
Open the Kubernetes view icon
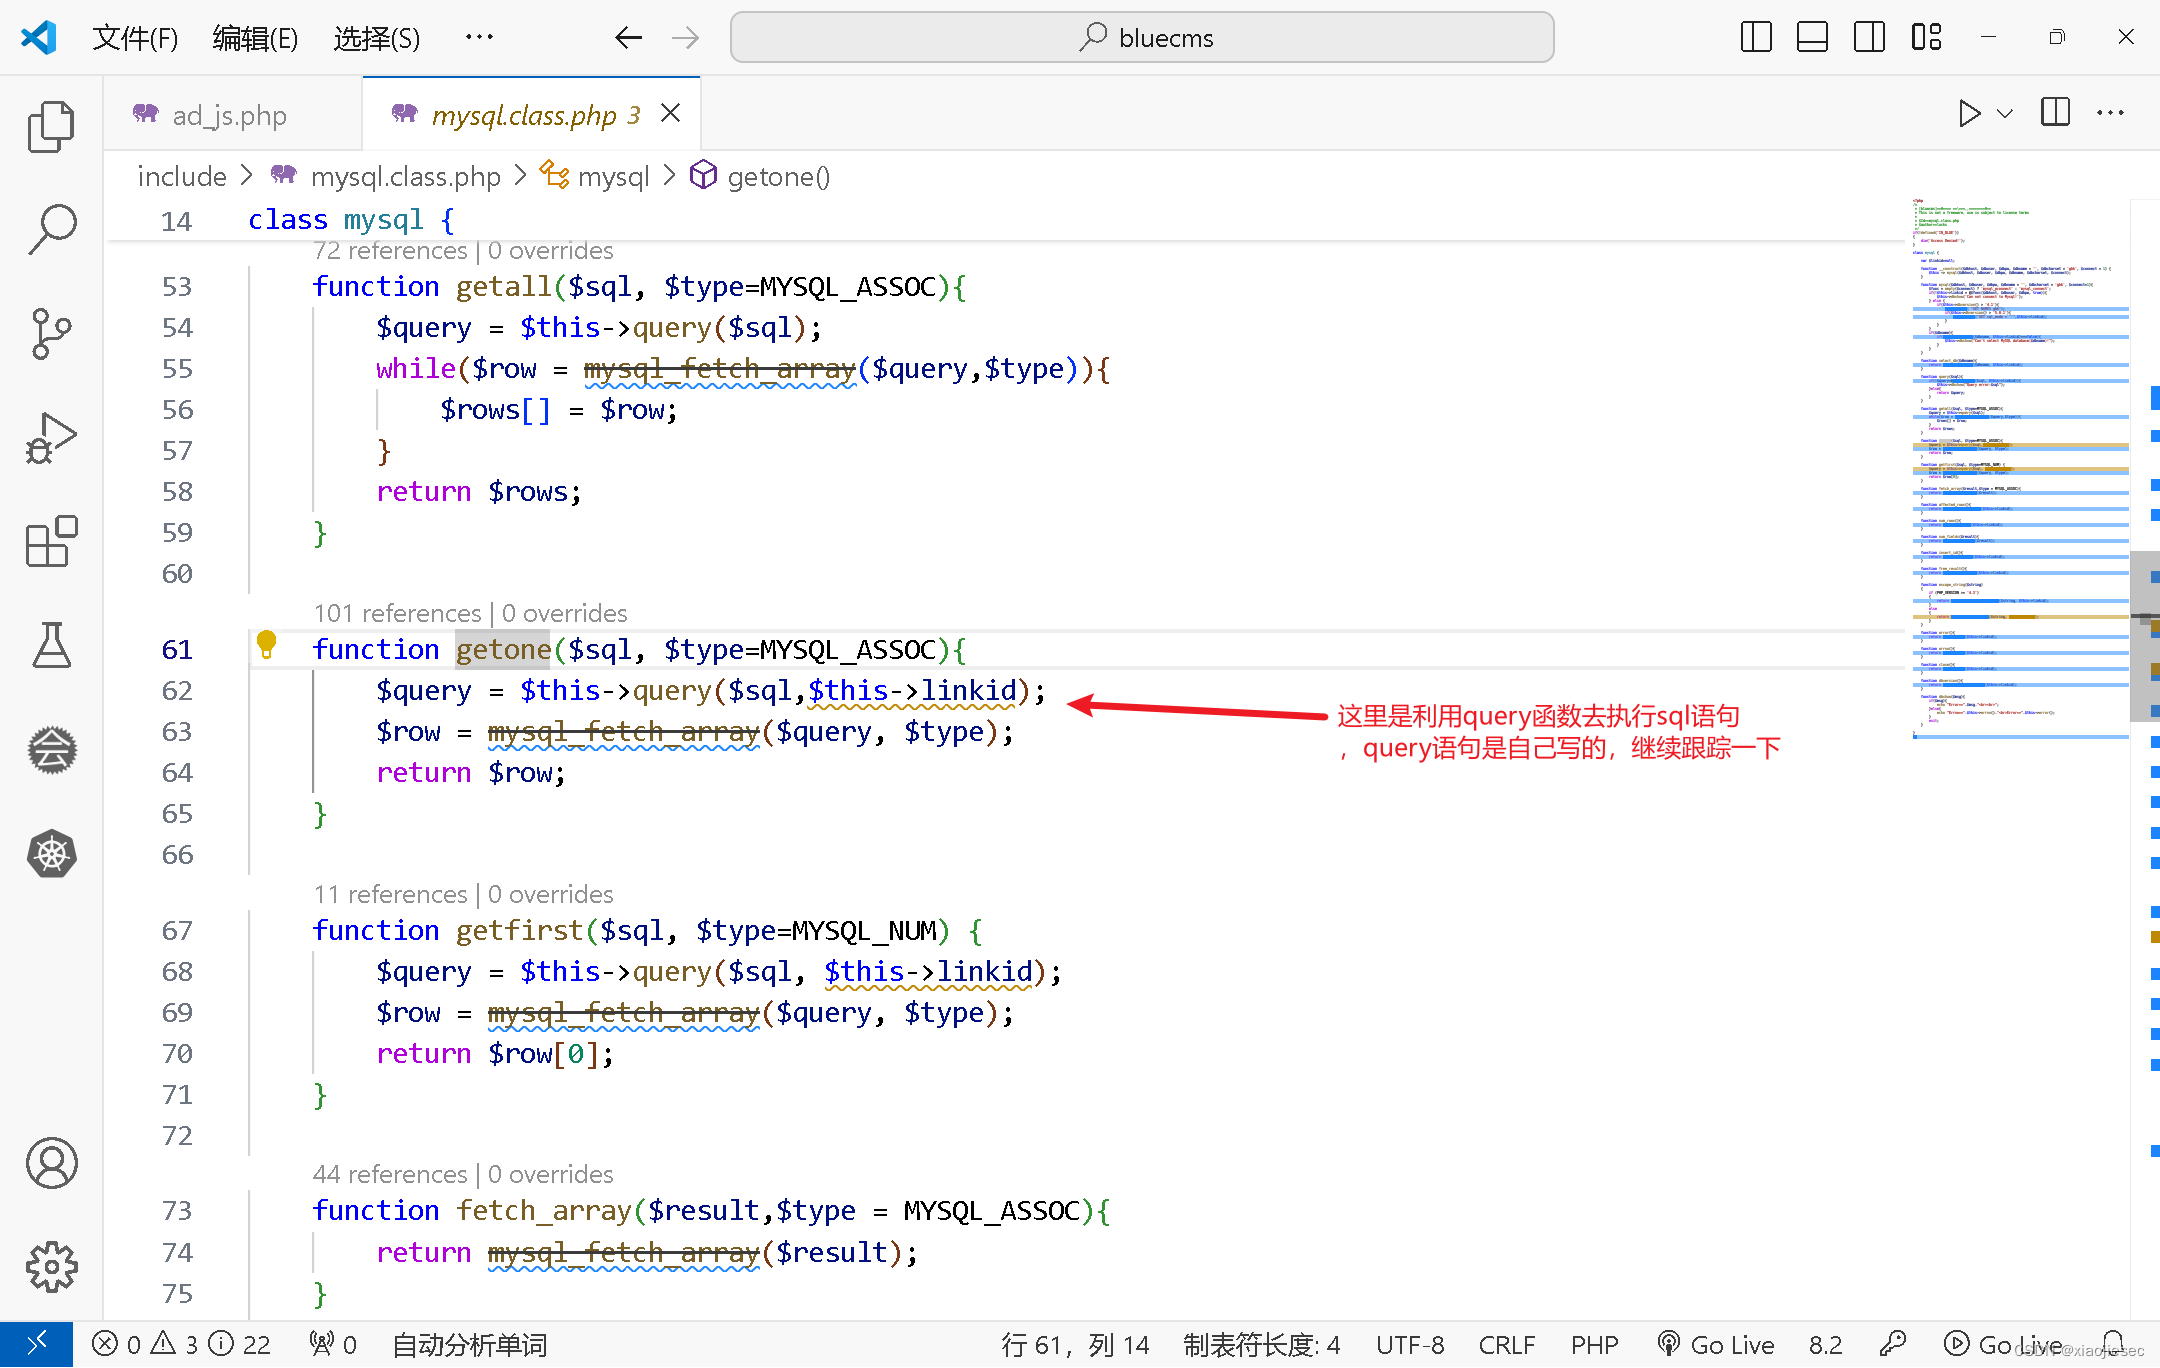click(x=50, y=853)
